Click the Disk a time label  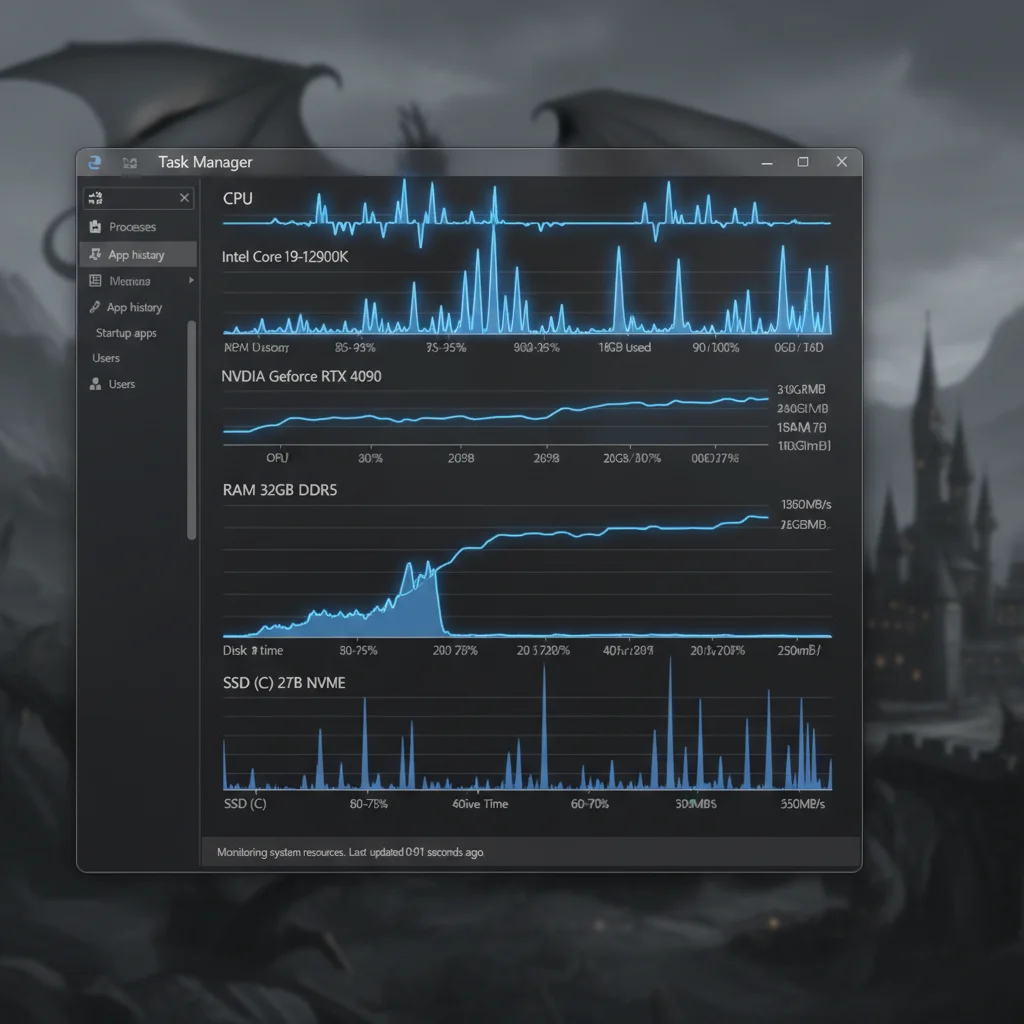[x=253, y=650]
